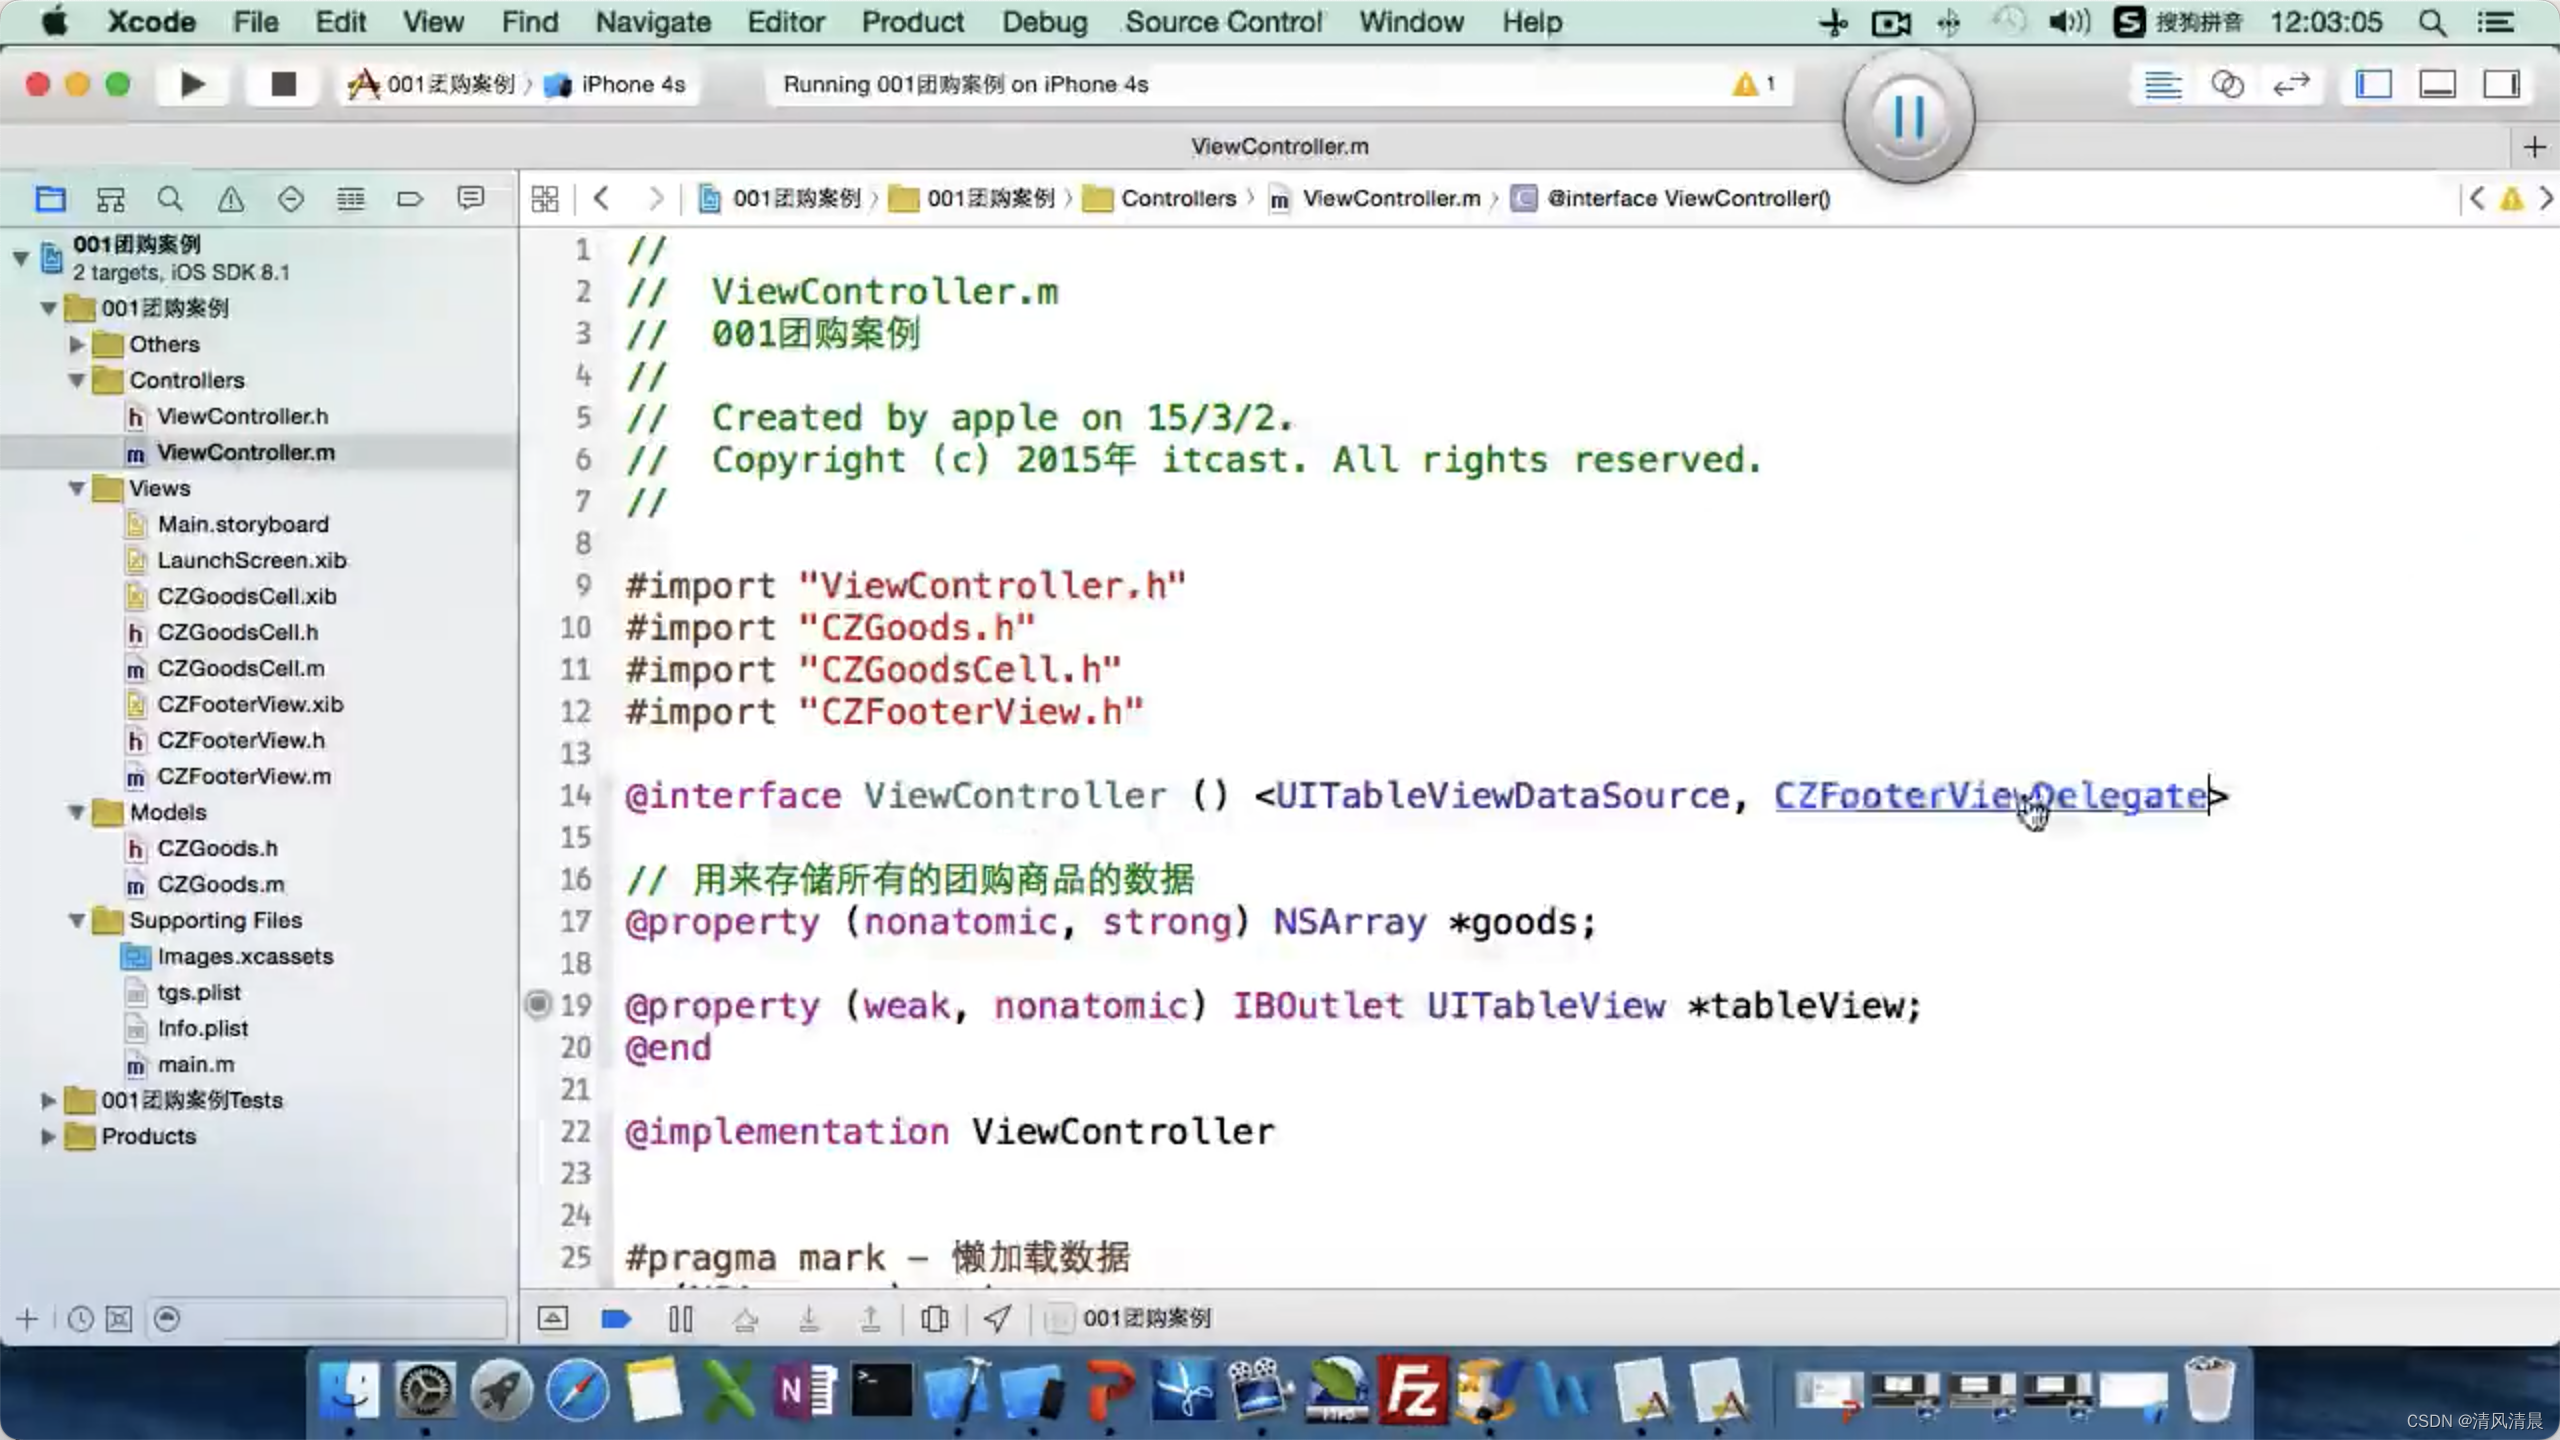Image resolution: width=2560 pixels, height=1440 pixels.
Task: Collapse the Supporting Files group
Action: [x=76, y=920]
